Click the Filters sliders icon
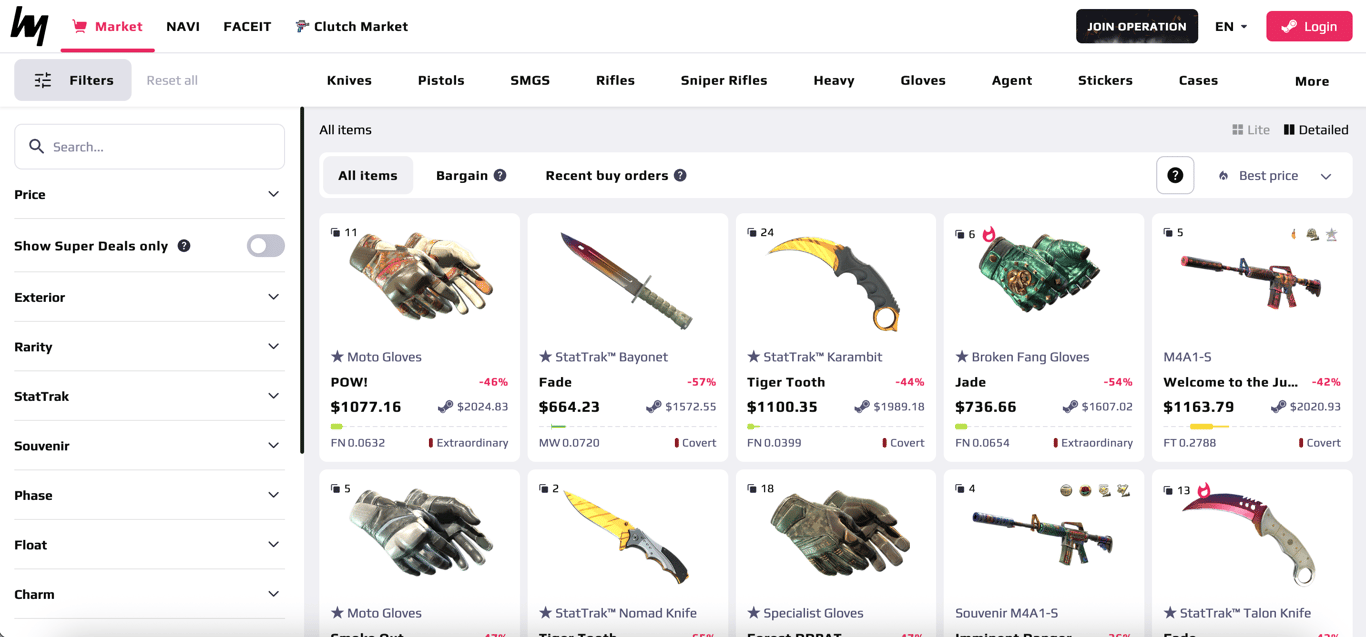1366x637 pixels. [43, 80]
